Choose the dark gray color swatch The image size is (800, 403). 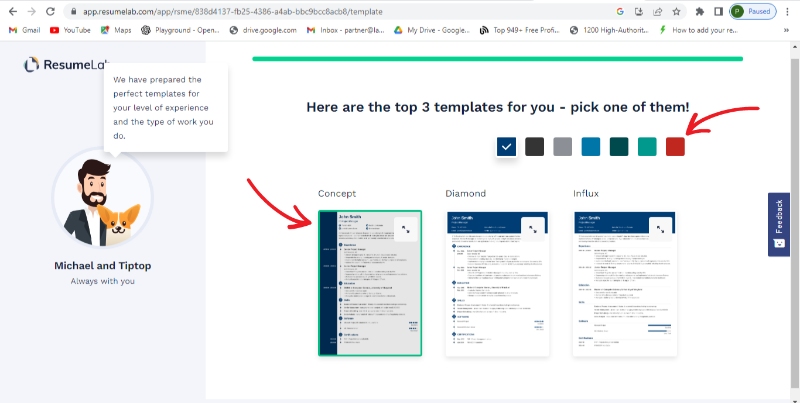pos(535,147)
